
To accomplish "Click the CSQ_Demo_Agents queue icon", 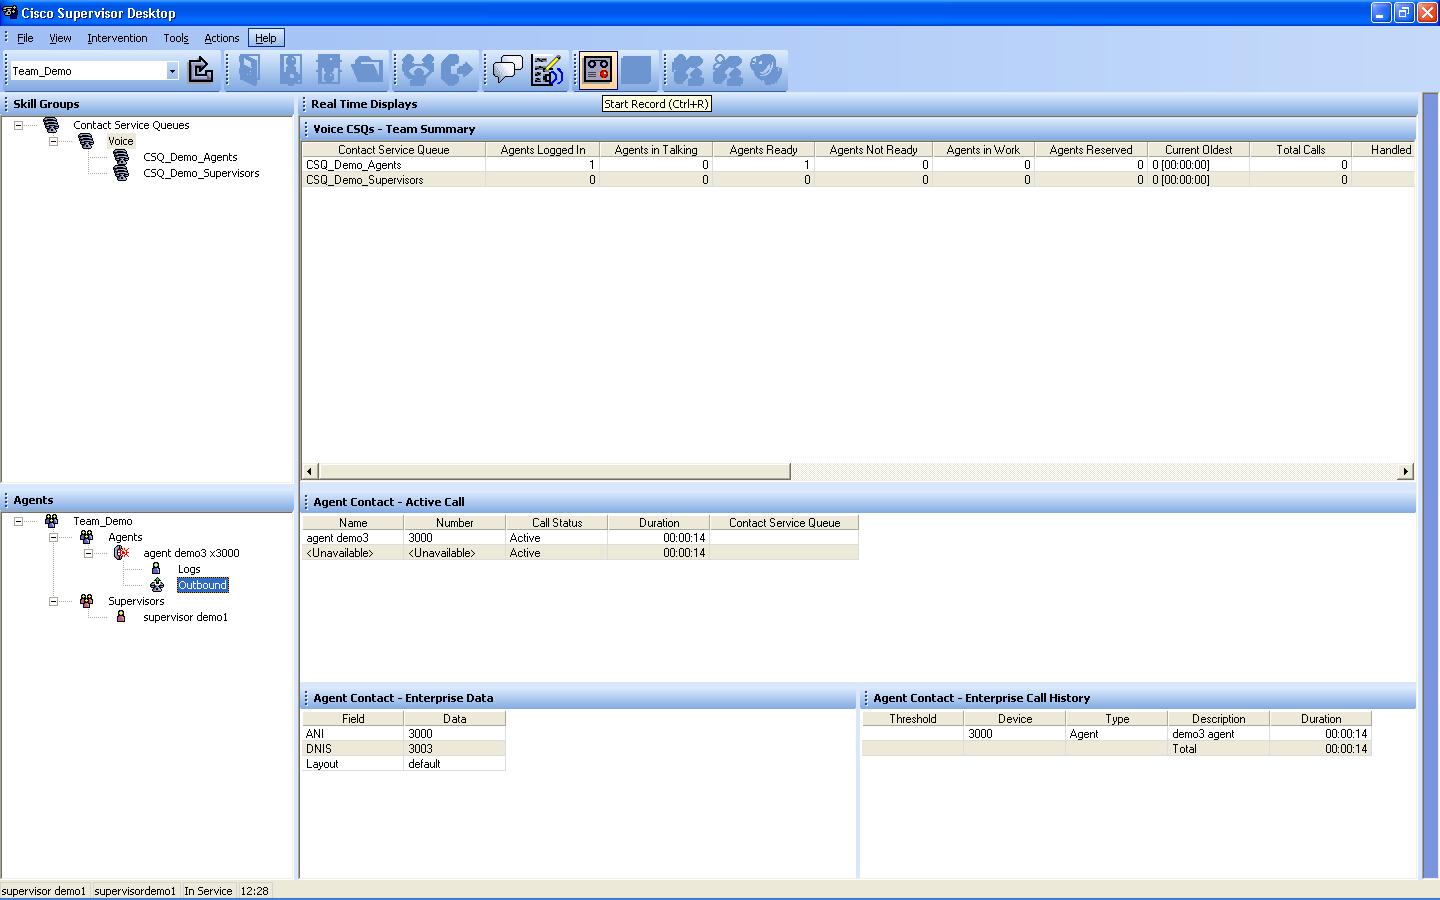I will tap(121, 157).
